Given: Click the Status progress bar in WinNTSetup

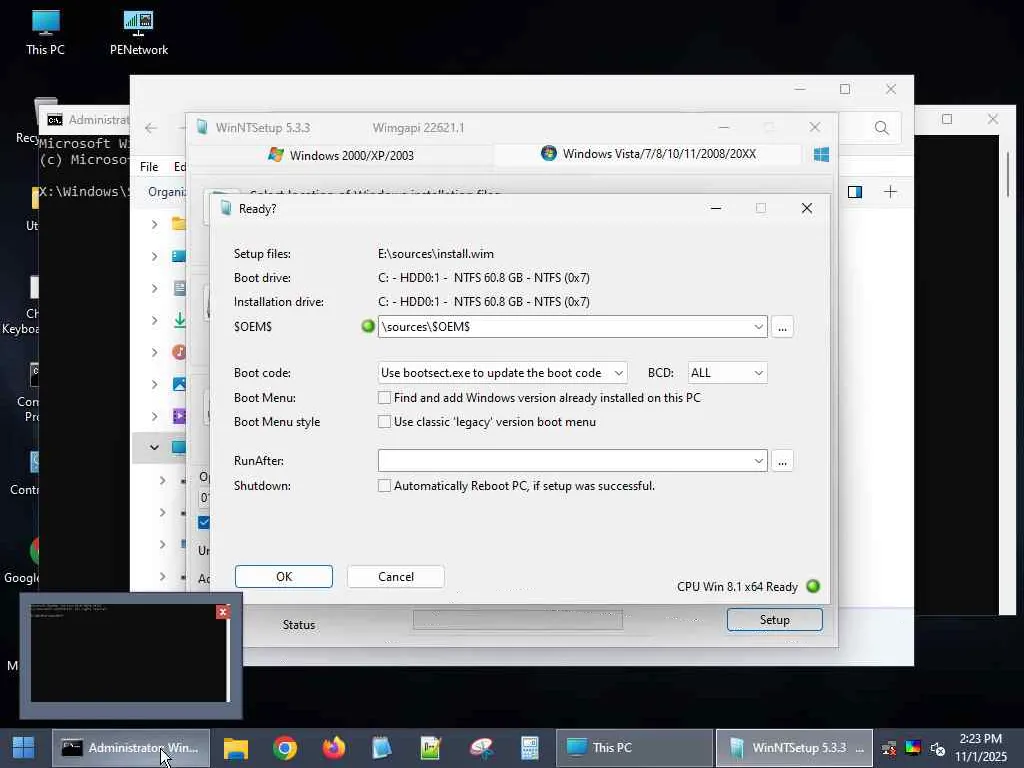Looking at the screenshot, I should click(x=518, y=620).
